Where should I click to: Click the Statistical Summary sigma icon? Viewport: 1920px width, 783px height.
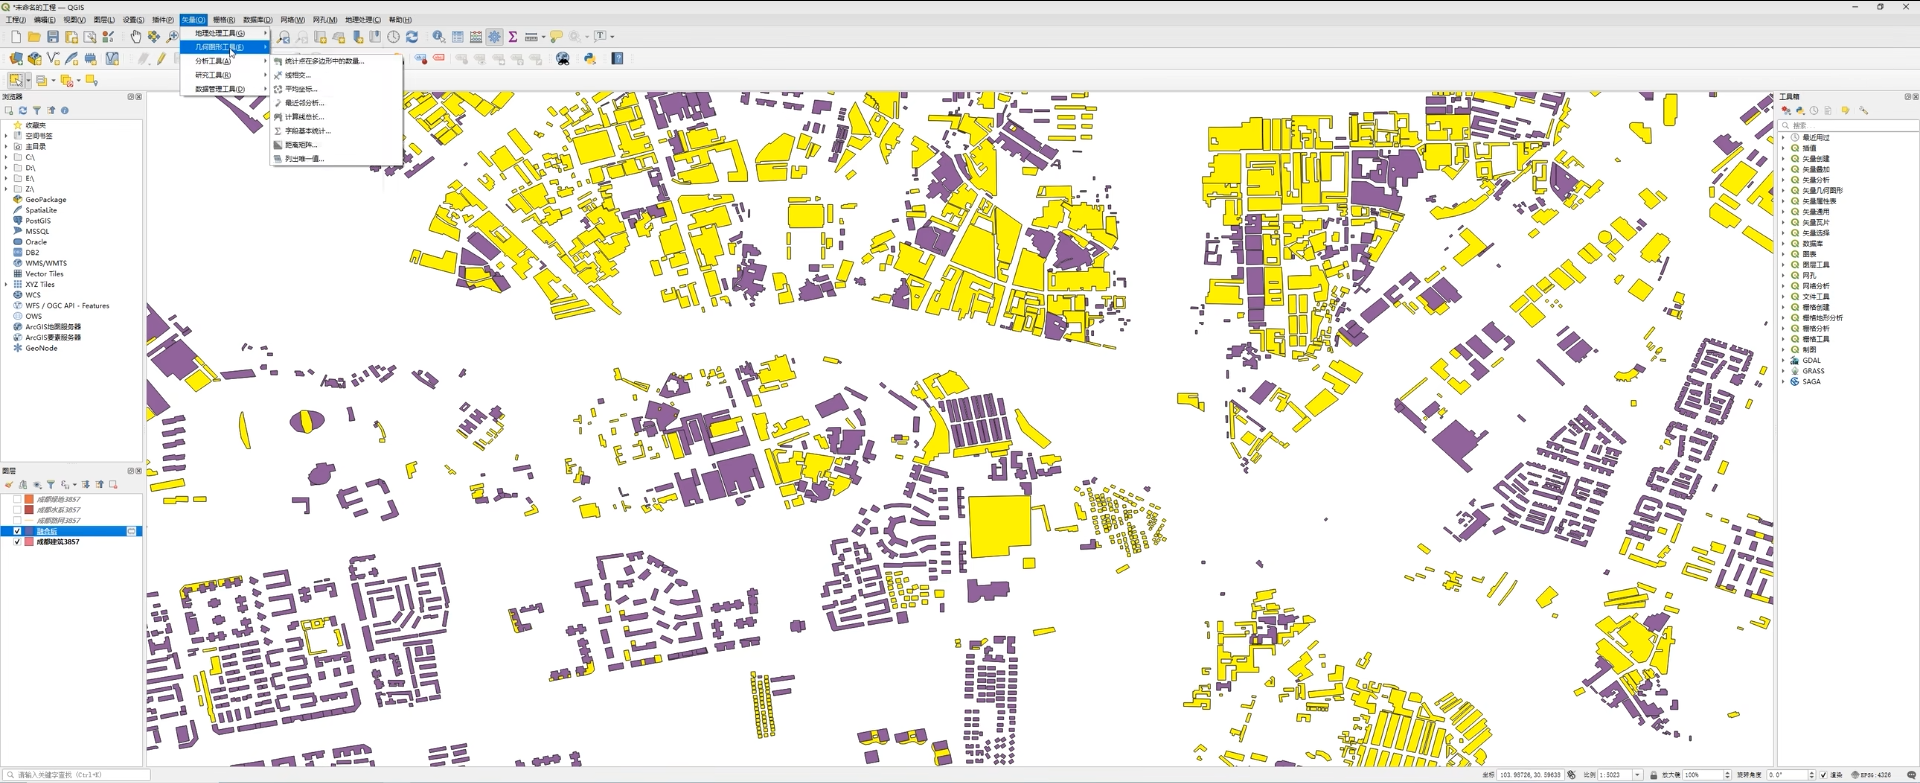[x=513, y=37]
